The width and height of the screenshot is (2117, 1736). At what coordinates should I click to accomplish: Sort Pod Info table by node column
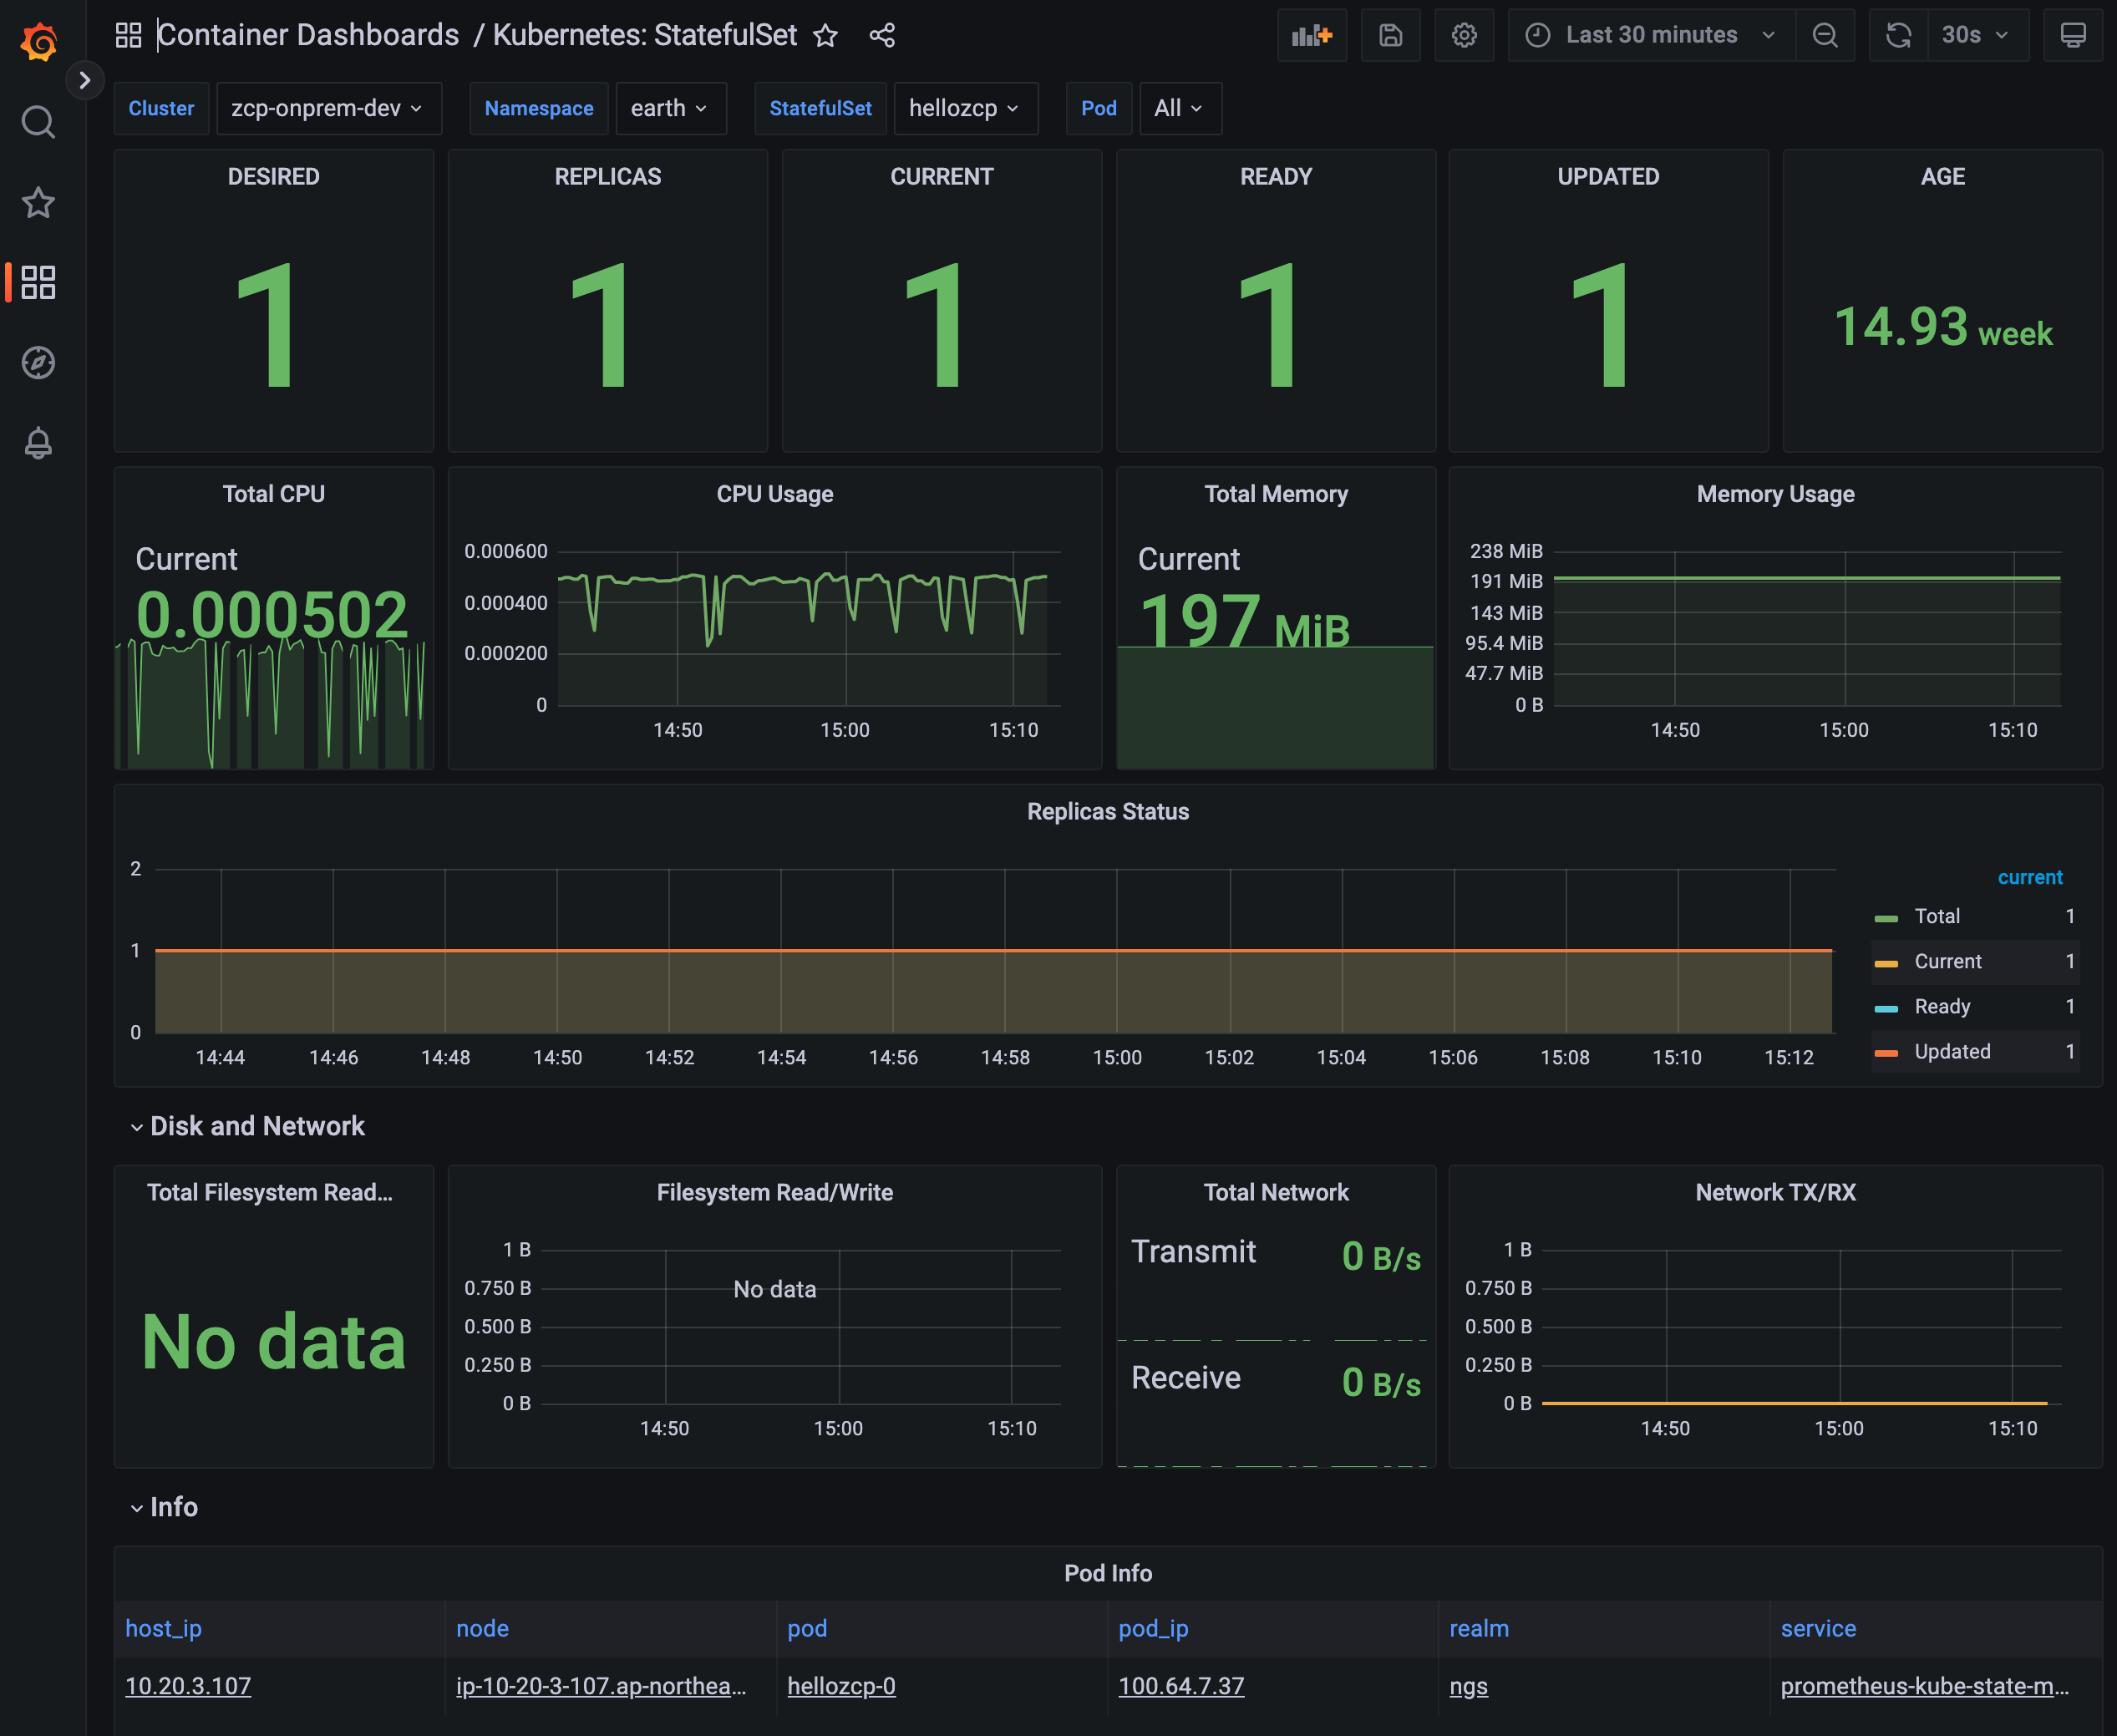click(482, 1629)
